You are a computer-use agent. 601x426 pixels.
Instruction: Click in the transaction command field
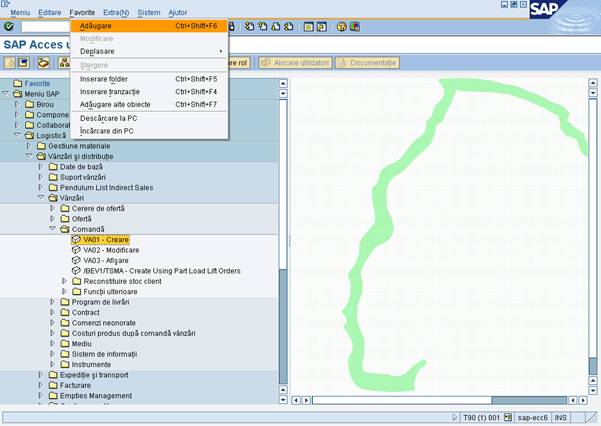tap(46, 26)
